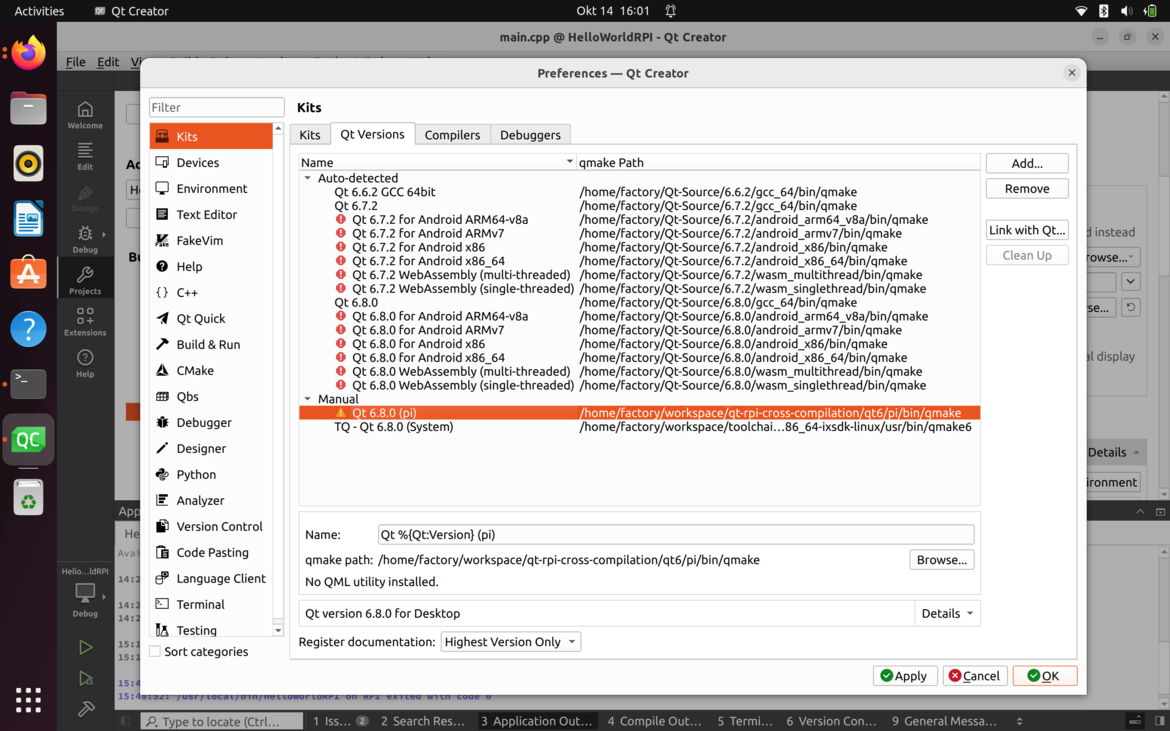
Task: Switch to the Kits tab
Action: point(310,135)
